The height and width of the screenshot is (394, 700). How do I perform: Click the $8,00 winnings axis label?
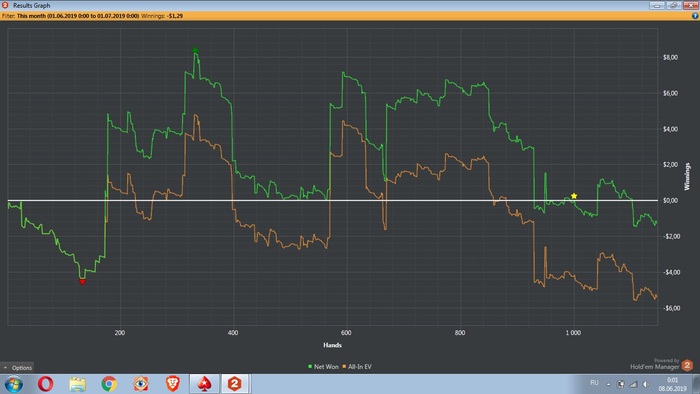[670, 57]
